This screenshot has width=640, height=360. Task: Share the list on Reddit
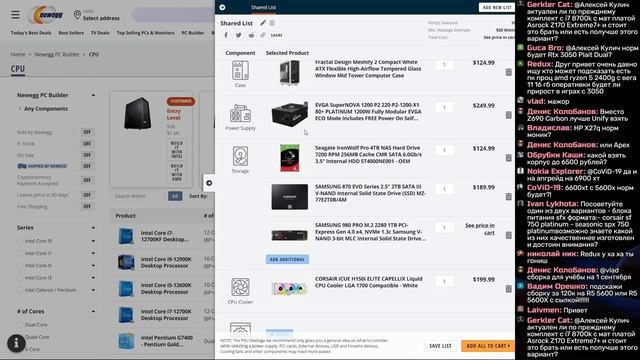(251, 35)
